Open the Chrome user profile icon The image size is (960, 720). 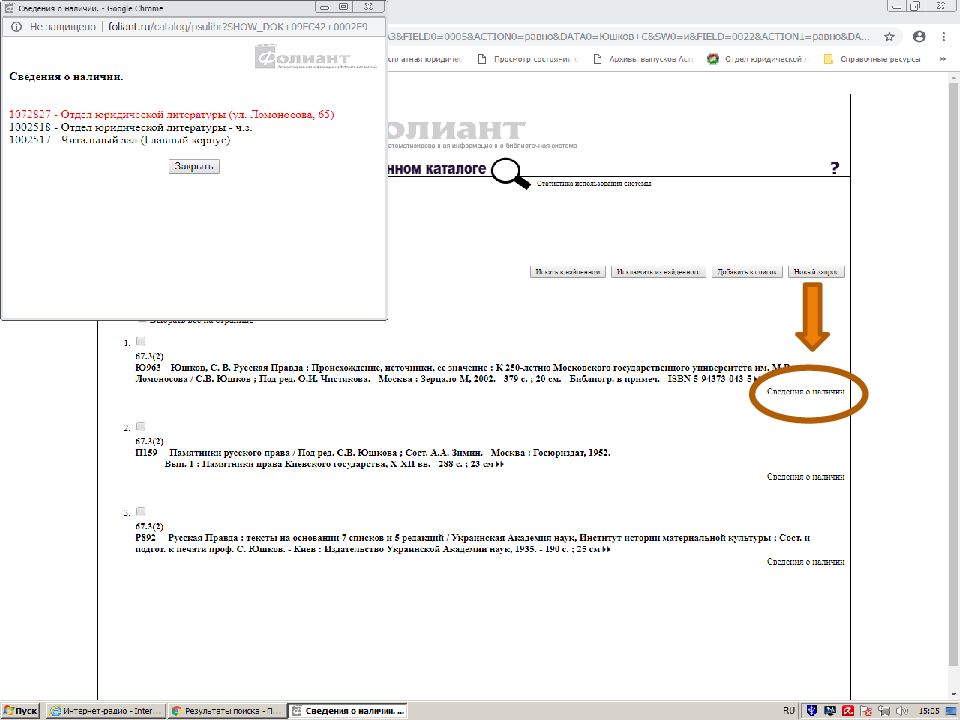coord(919,36)
